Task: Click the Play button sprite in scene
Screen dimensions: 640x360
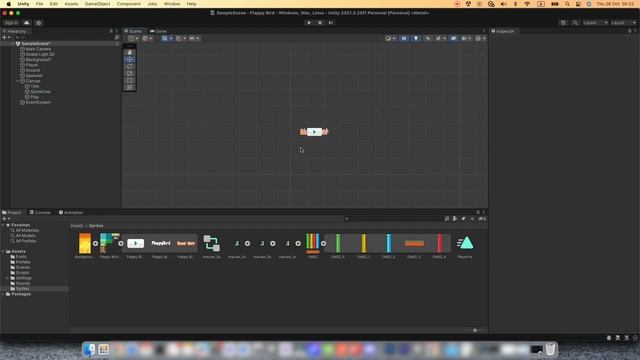Action: 314,132
